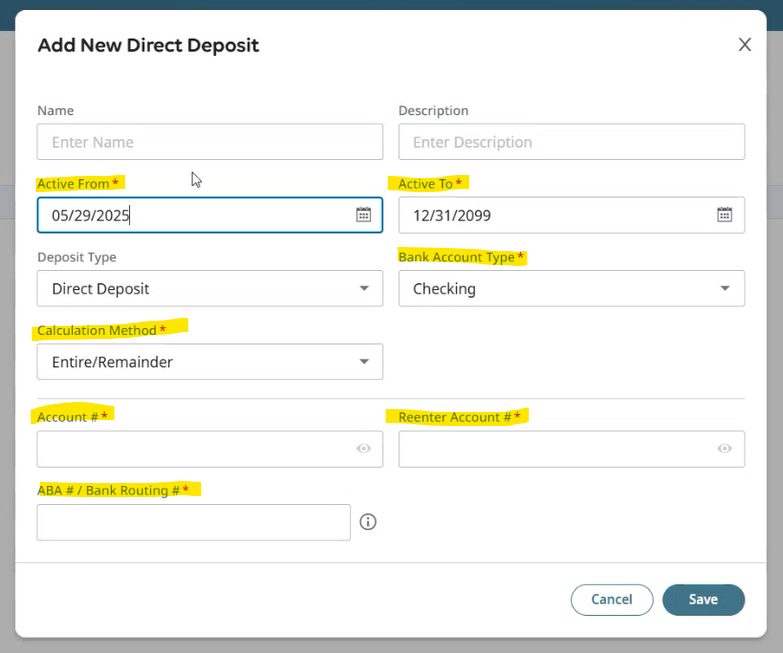Focus the Name input field
This screenshot has width=783, height=653.
tap(210, 142)
